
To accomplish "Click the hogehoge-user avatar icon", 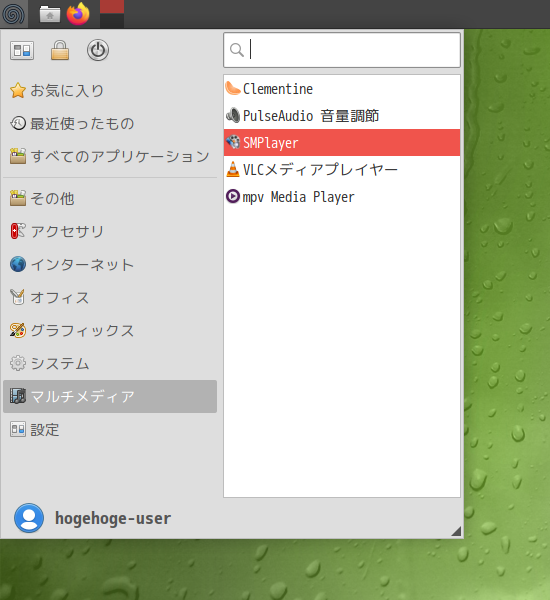I will [x=29, y=518].
